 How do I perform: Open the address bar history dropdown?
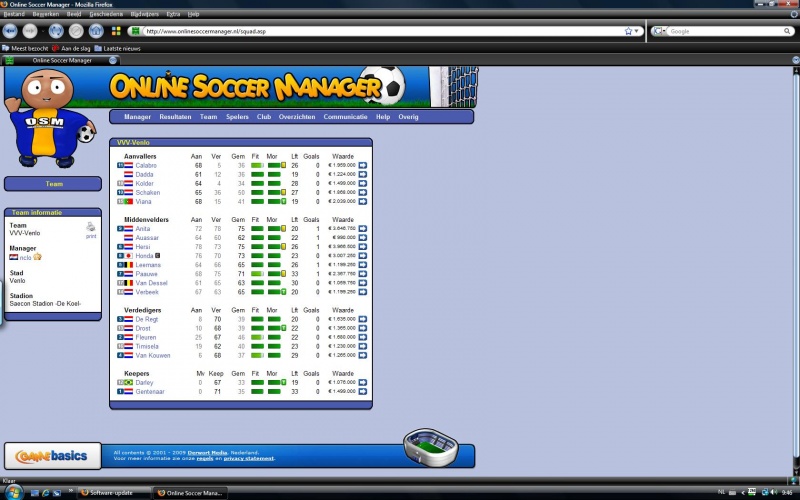point(637,31)
